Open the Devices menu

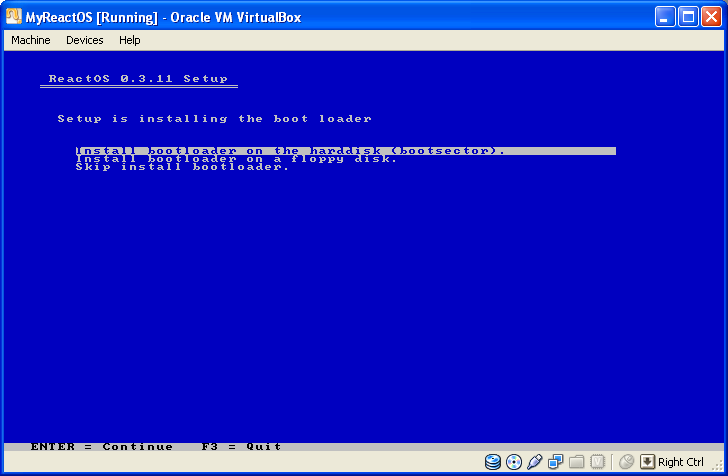pos(84,40)
